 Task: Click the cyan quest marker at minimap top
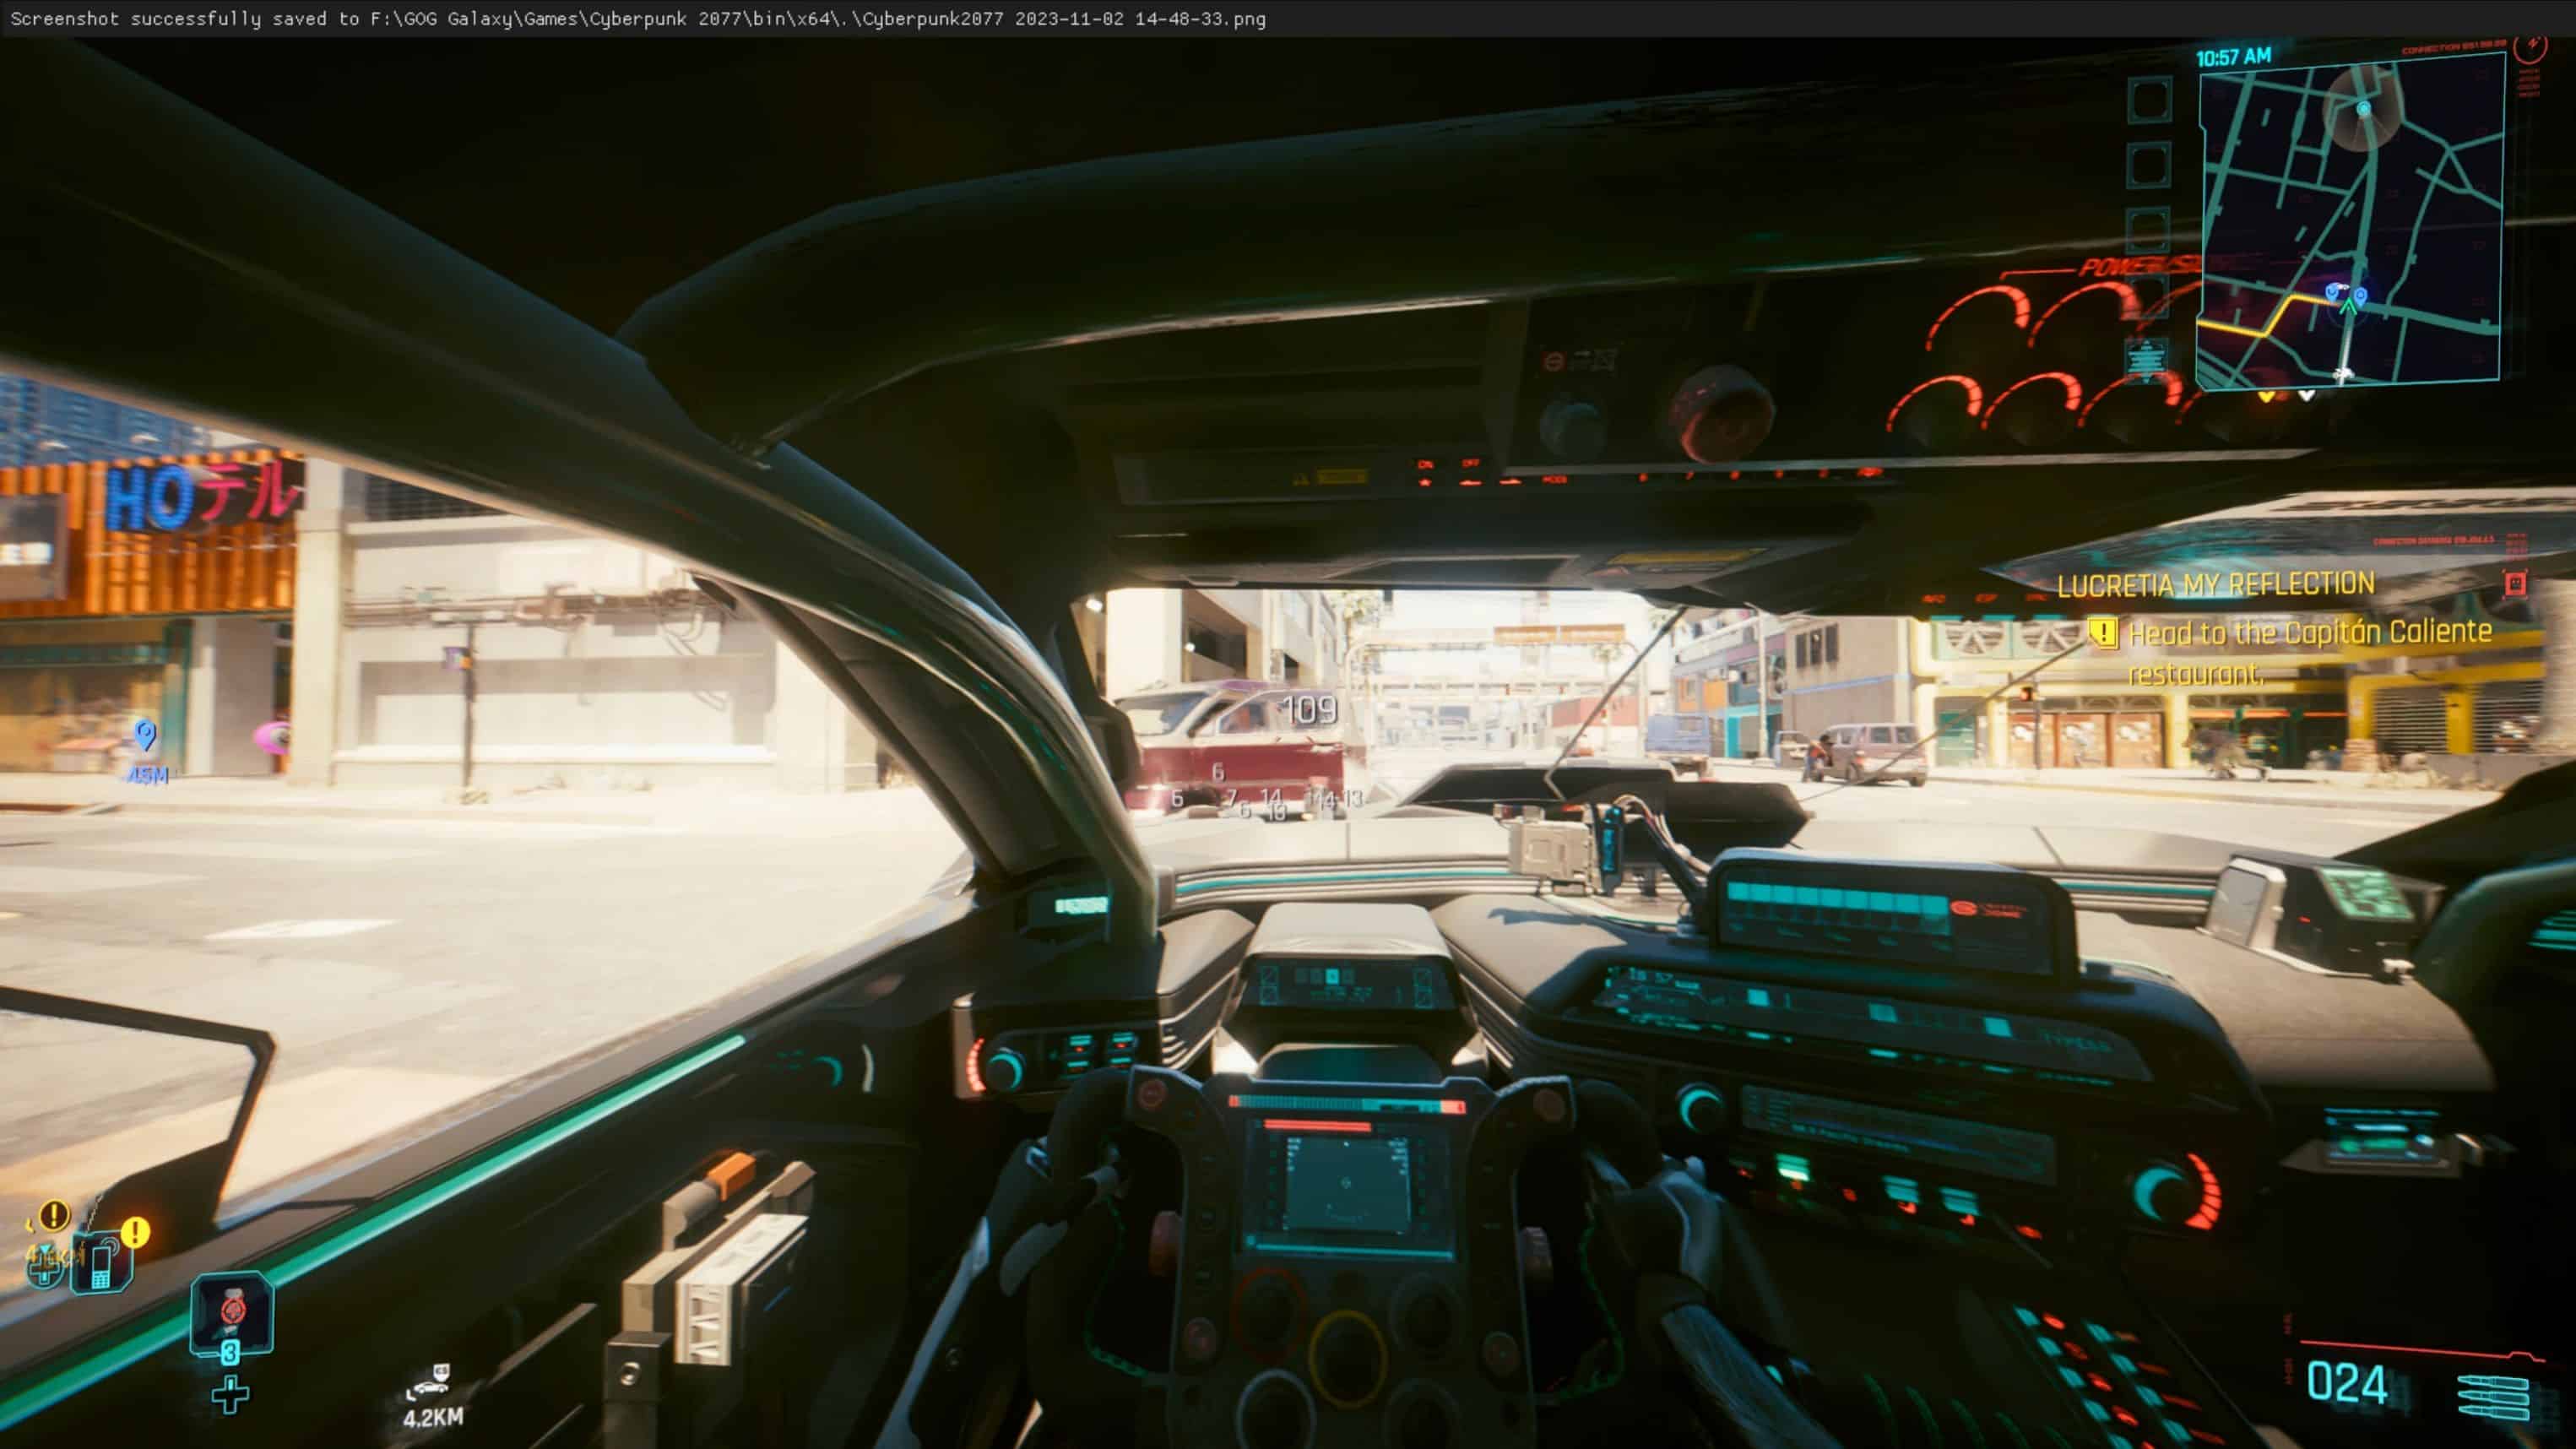(2364, 108)
